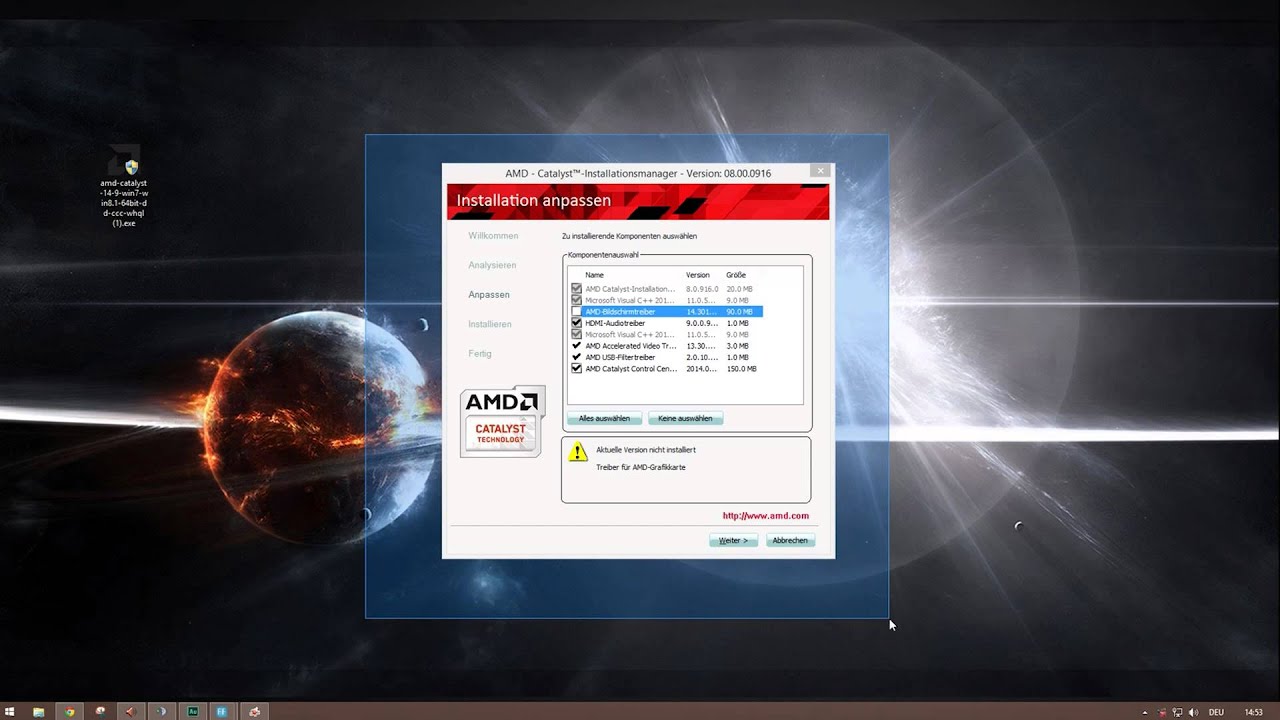Select the 'HDMI-Audiotreiber' row text

(x=615, y=323)
